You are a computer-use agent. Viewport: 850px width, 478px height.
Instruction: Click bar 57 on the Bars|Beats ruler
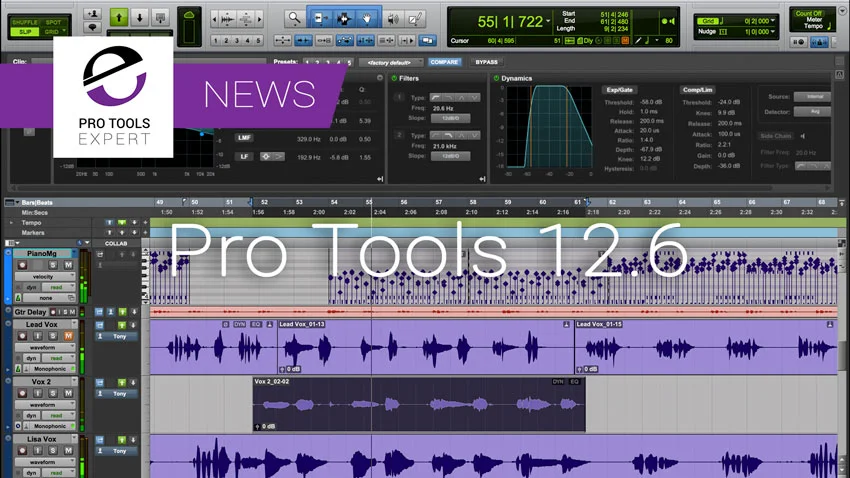[x=439, y=202]
